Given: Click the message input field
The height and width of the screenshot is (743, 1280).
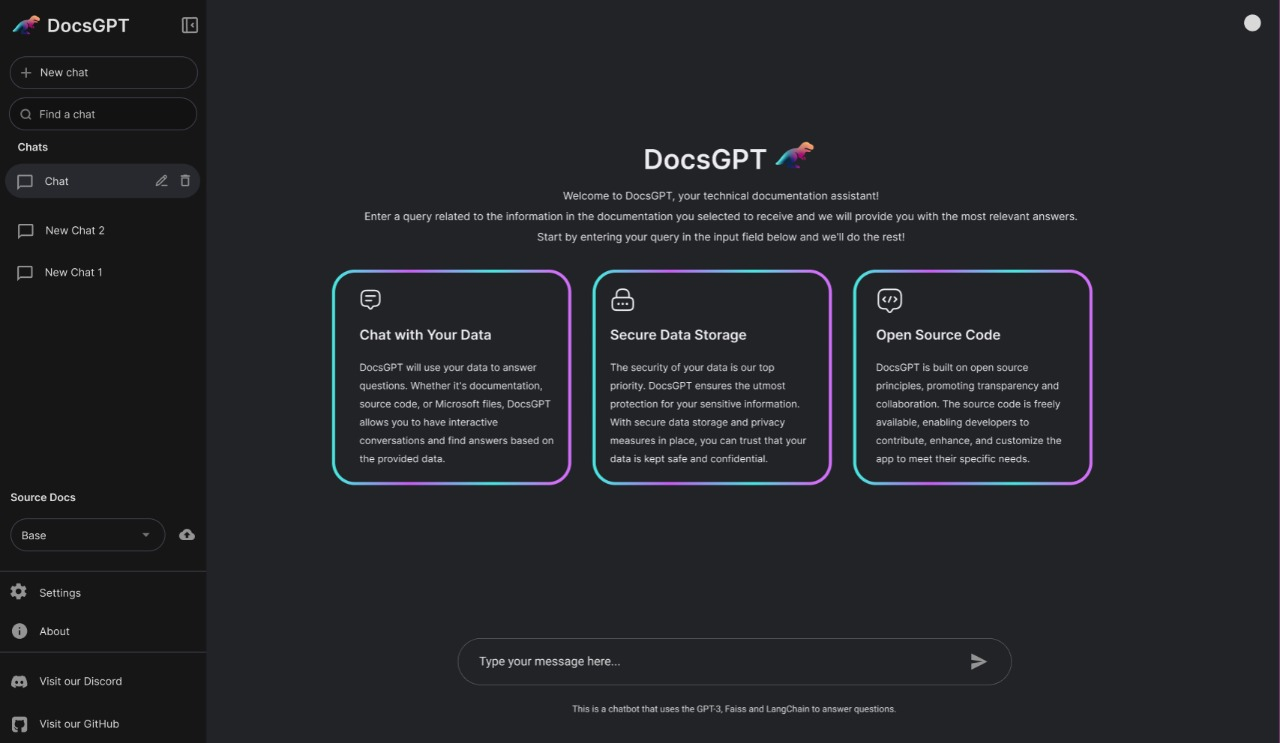Looking at the screenshot, I should tap(700, 661).
